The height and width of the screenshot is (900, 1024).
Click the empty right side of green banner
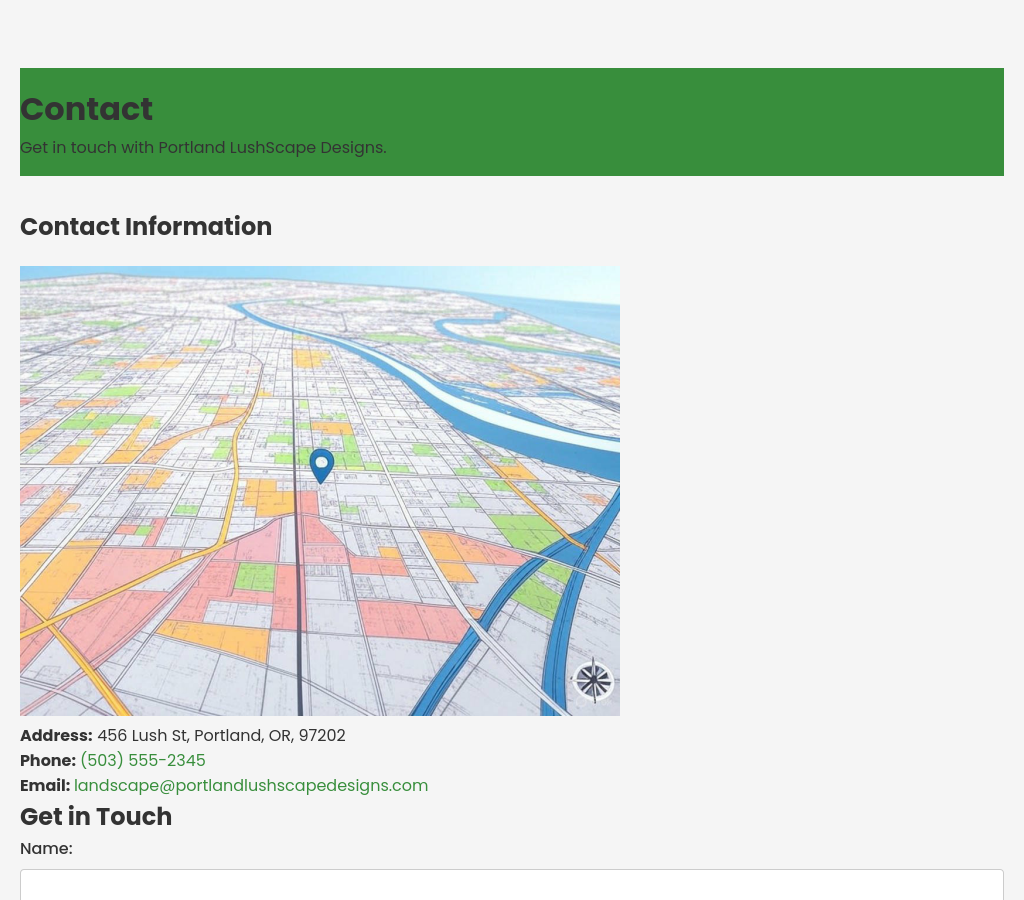click(x=750, y=120)
